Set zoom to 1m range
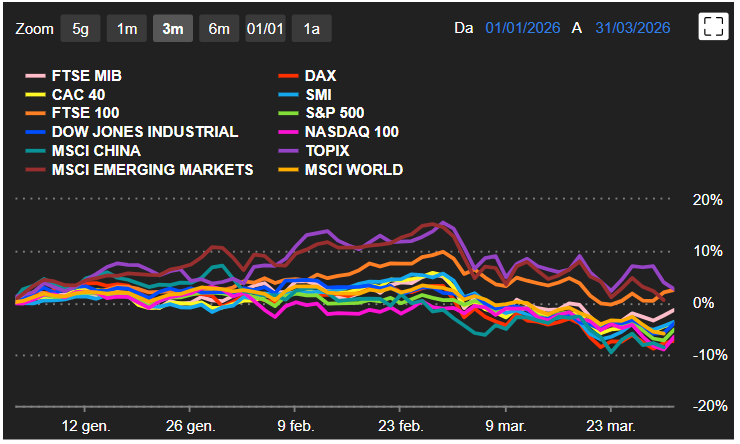 click(127, 28)
